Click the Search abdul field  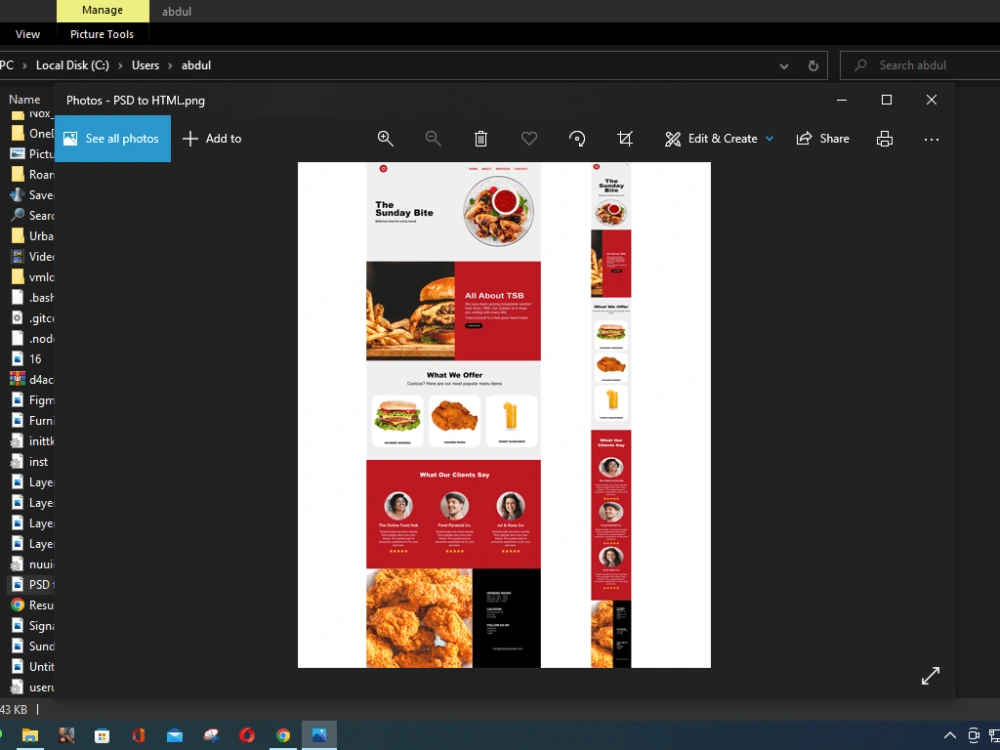pos(920,65)
